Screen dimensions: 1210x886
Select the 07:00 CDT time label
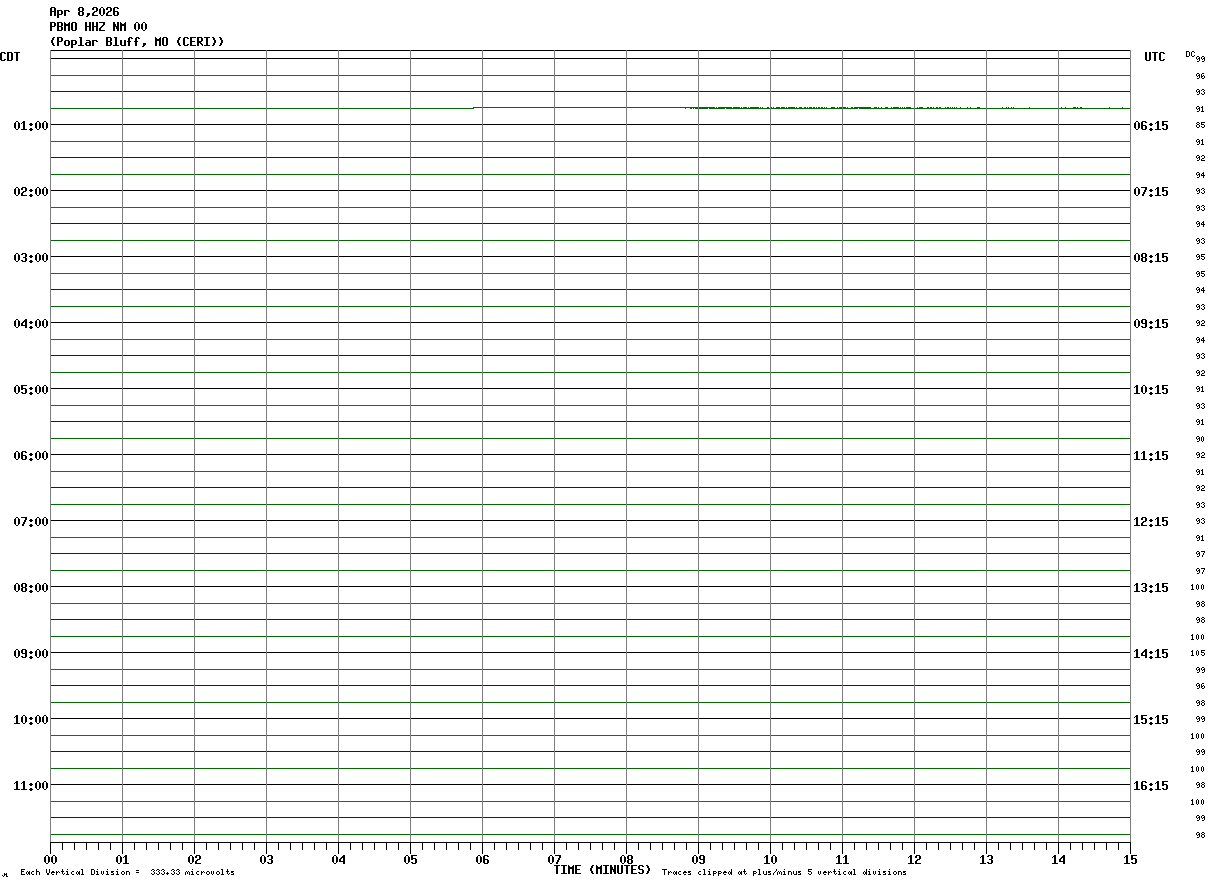[x=31, y=522]
